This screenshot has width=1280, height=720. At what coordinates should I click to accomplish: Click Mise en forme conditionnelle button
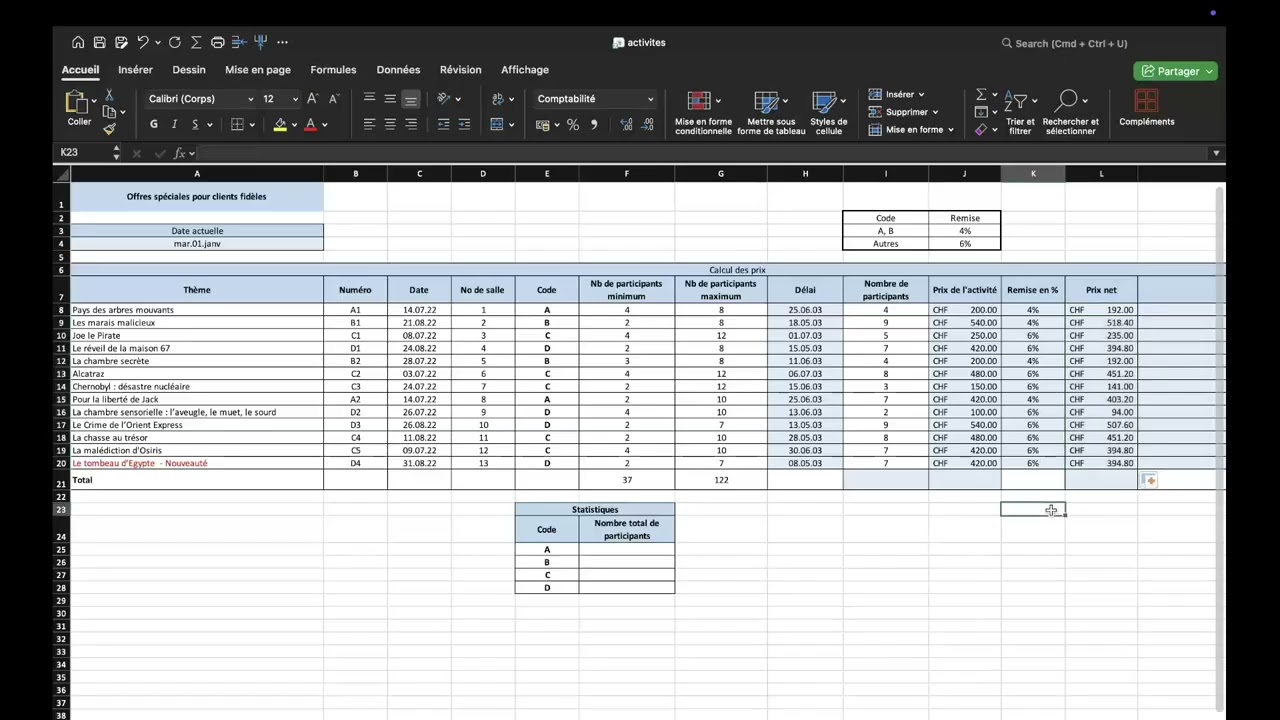[703, 113]
